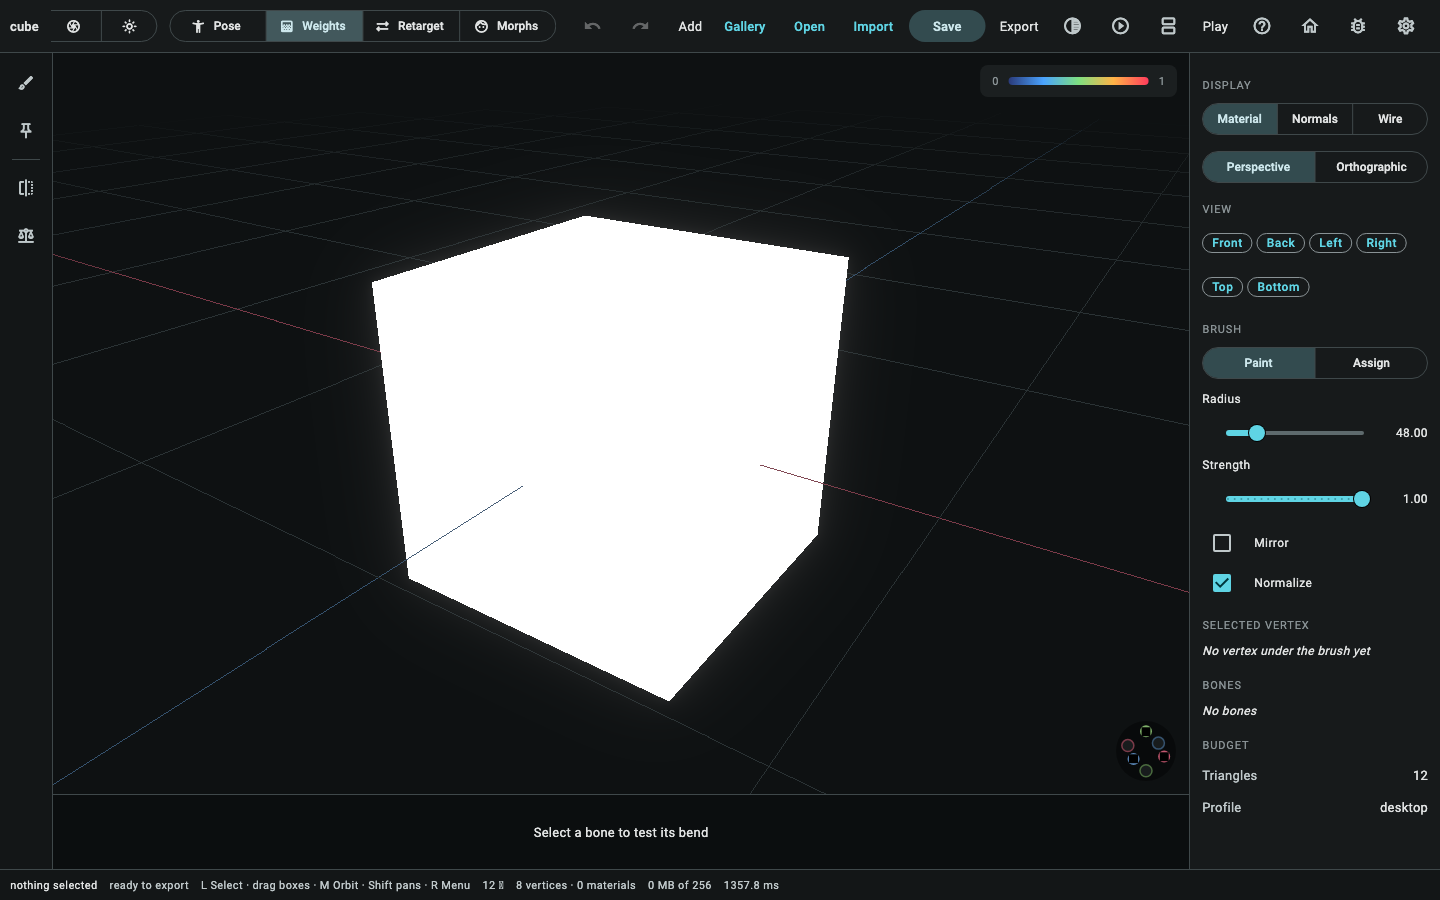Click the 'No bones' text

tap(1230, 711)
